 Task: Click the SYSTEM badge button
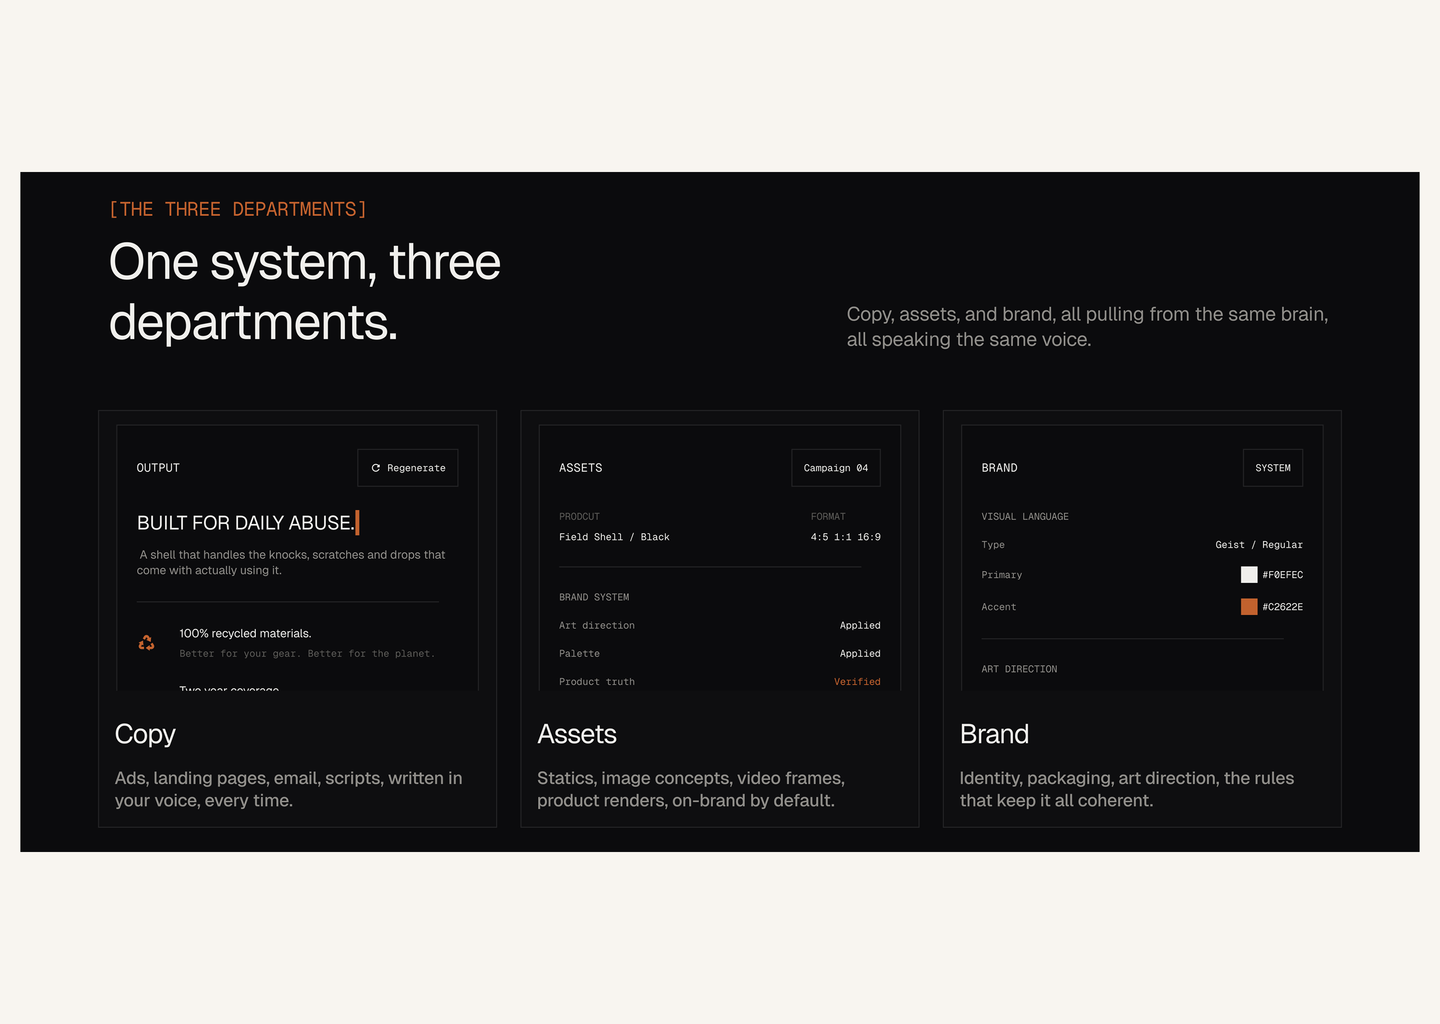pos(1273,468)
